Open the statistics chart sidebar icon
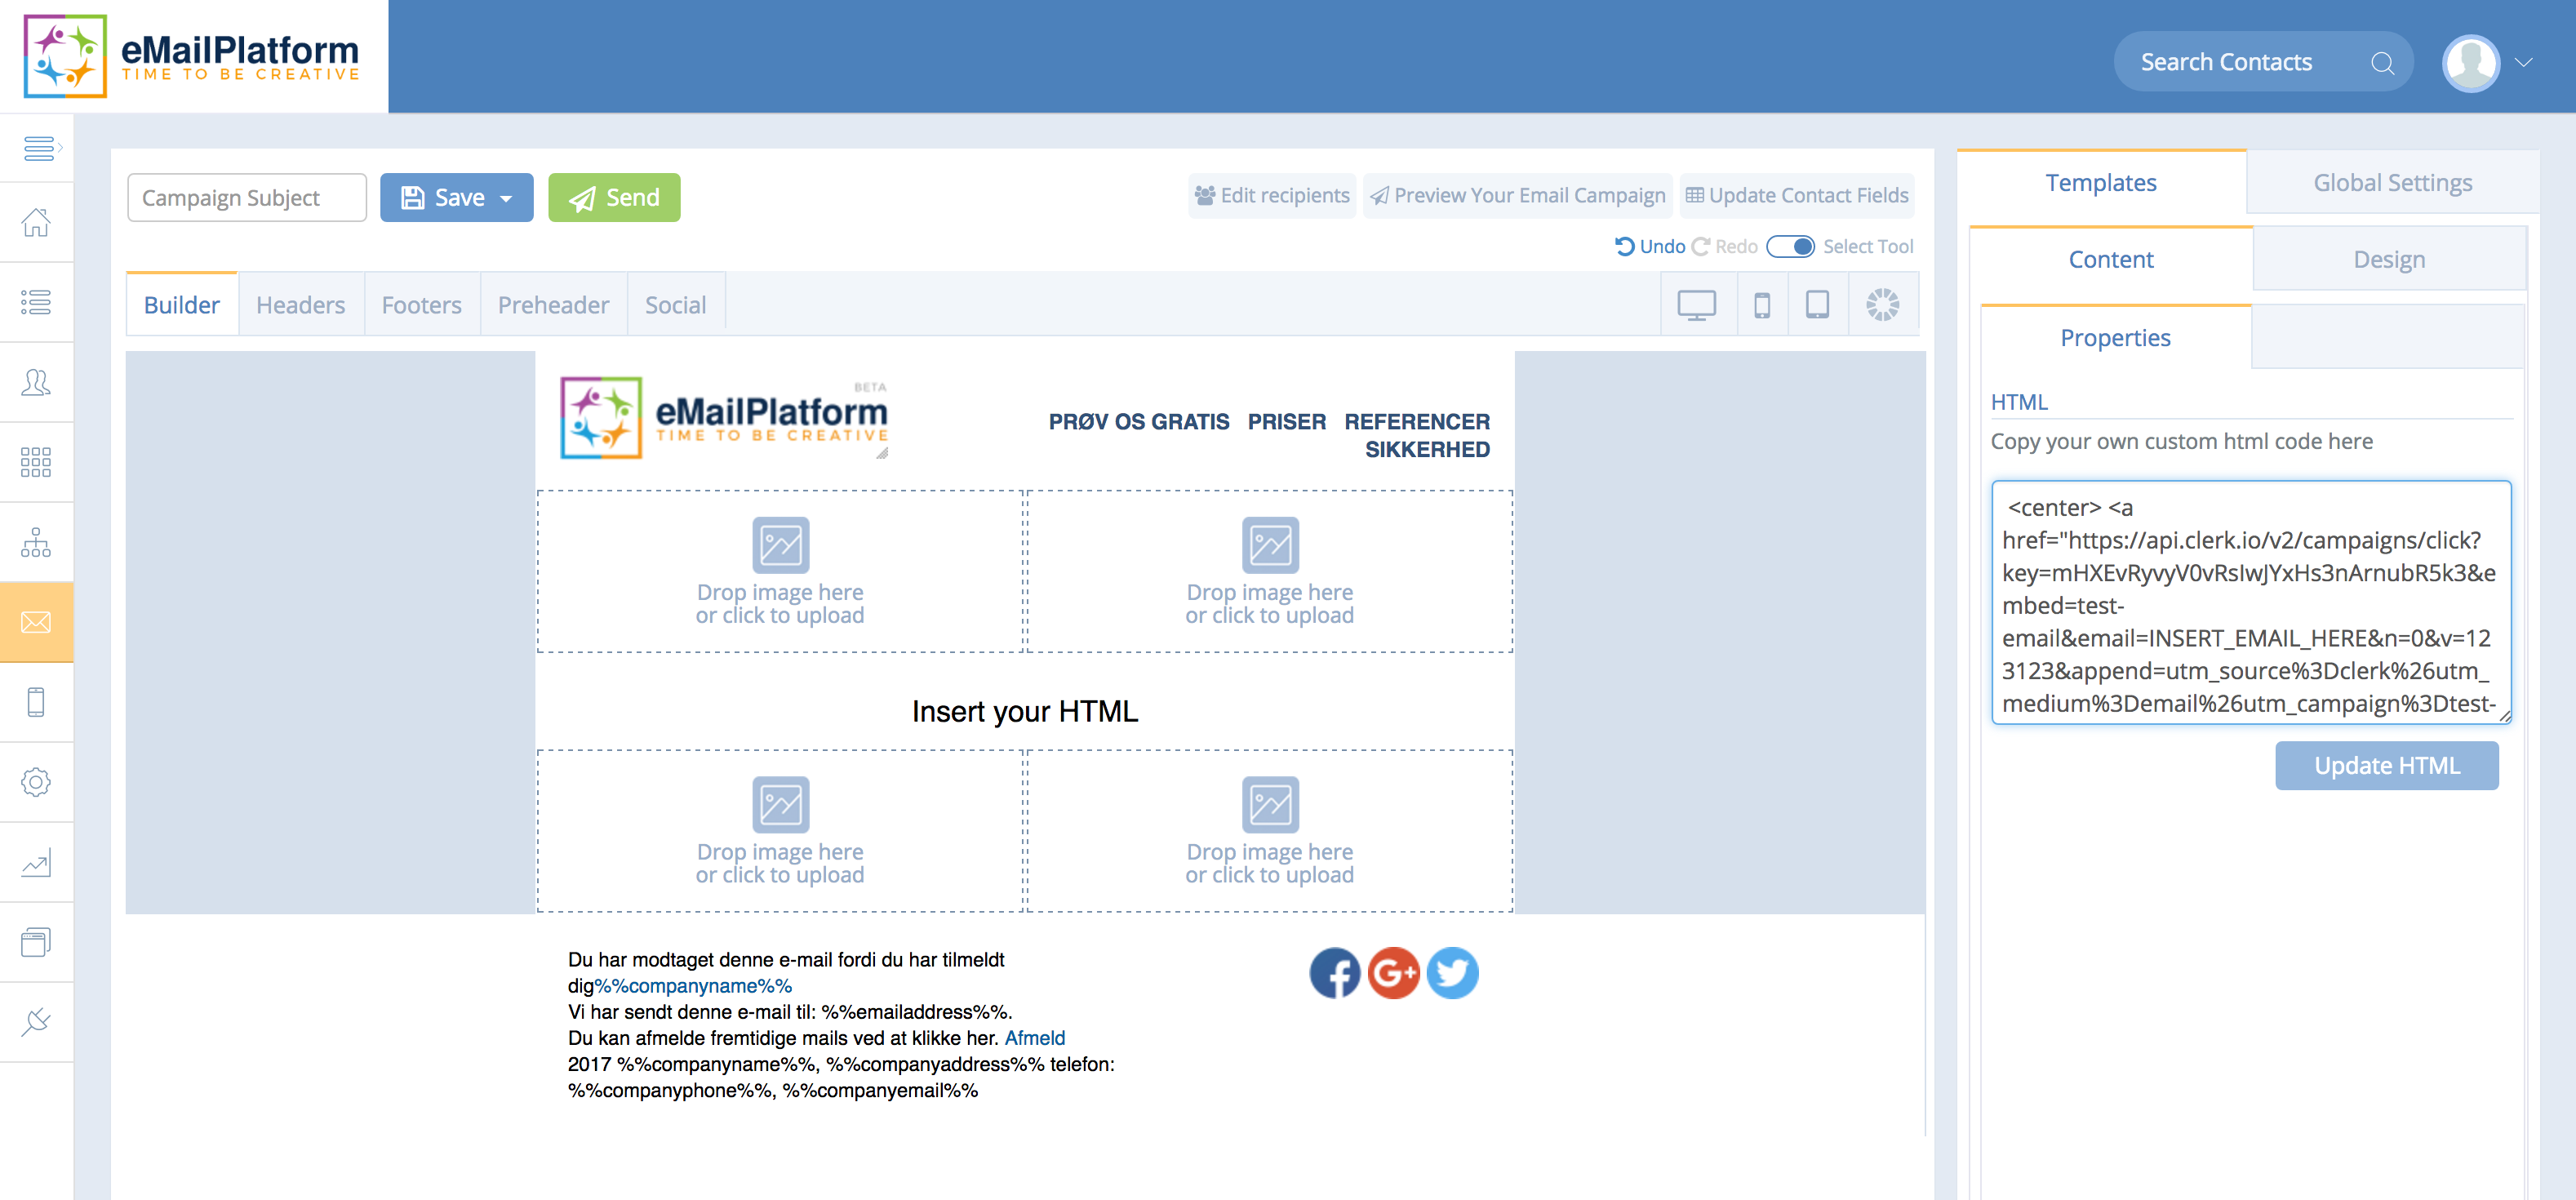 pos(36,862)
